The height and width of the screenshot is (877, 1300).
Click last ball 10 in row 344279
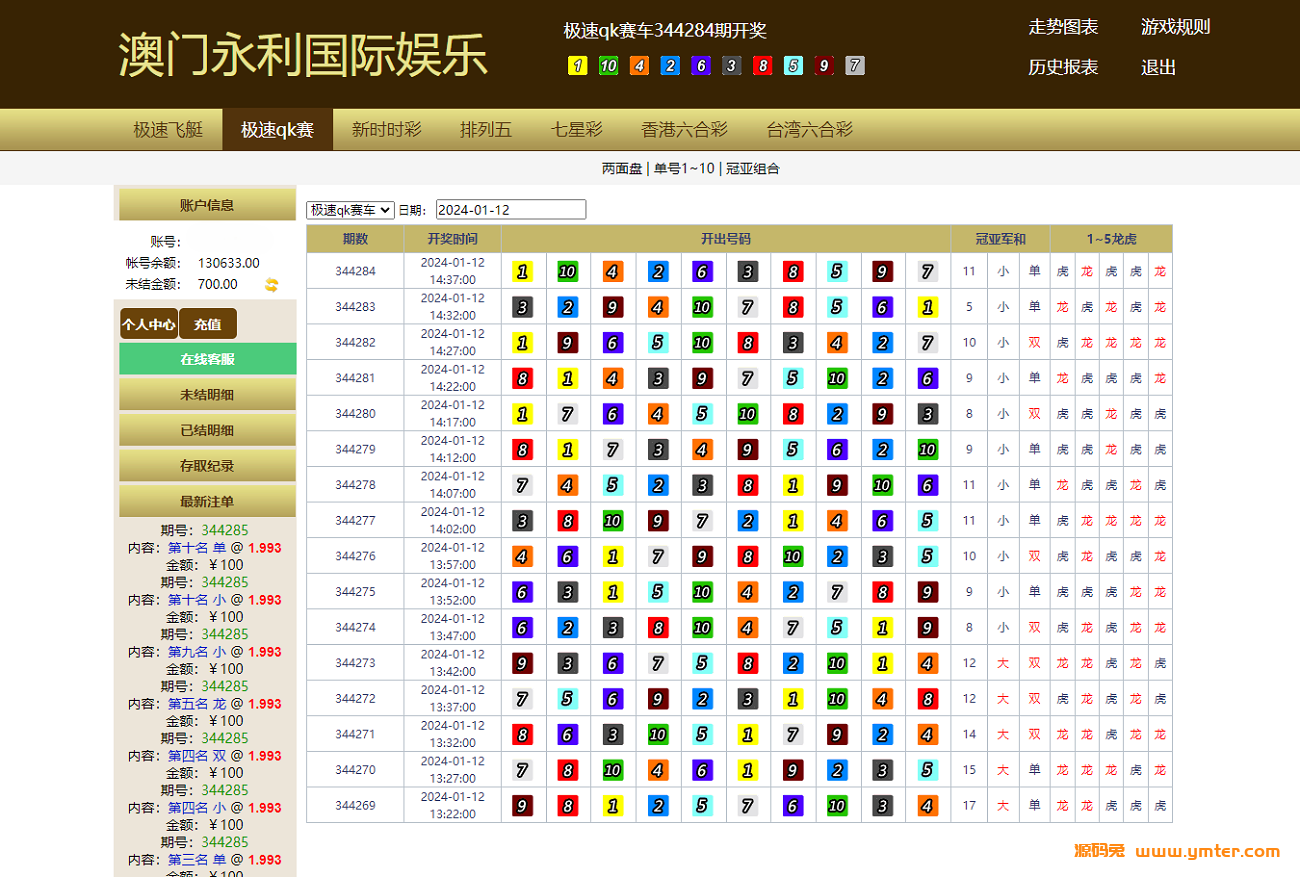(x=927, y=449)
